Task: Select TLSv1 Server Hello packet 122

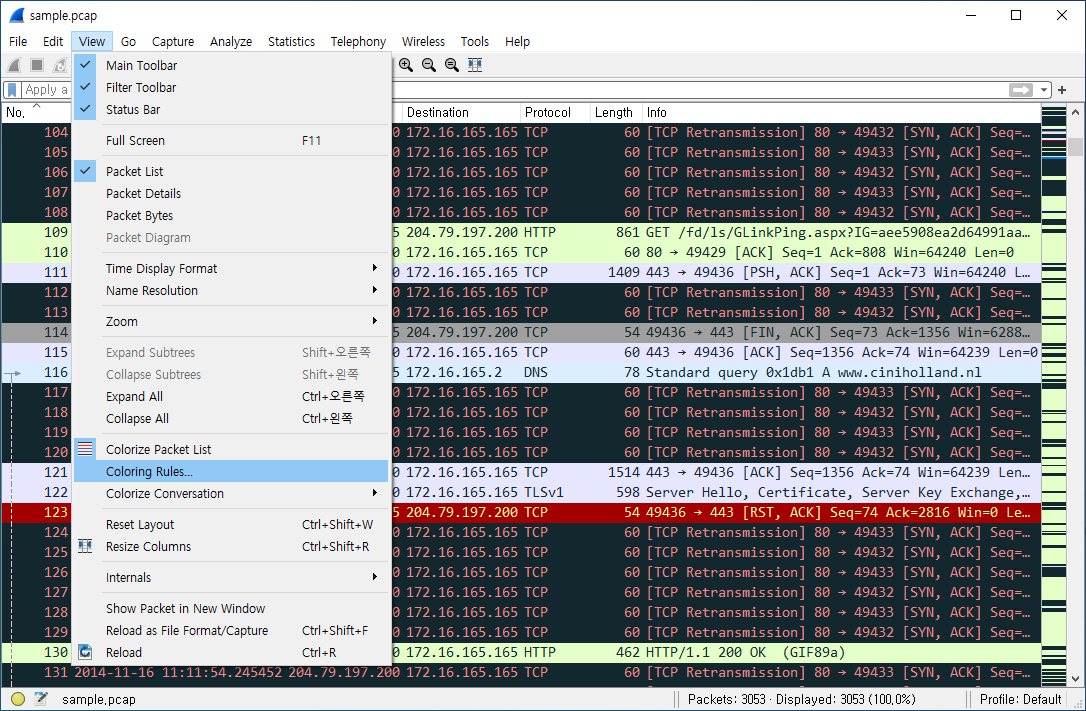Action: click(x=521, y=492)
